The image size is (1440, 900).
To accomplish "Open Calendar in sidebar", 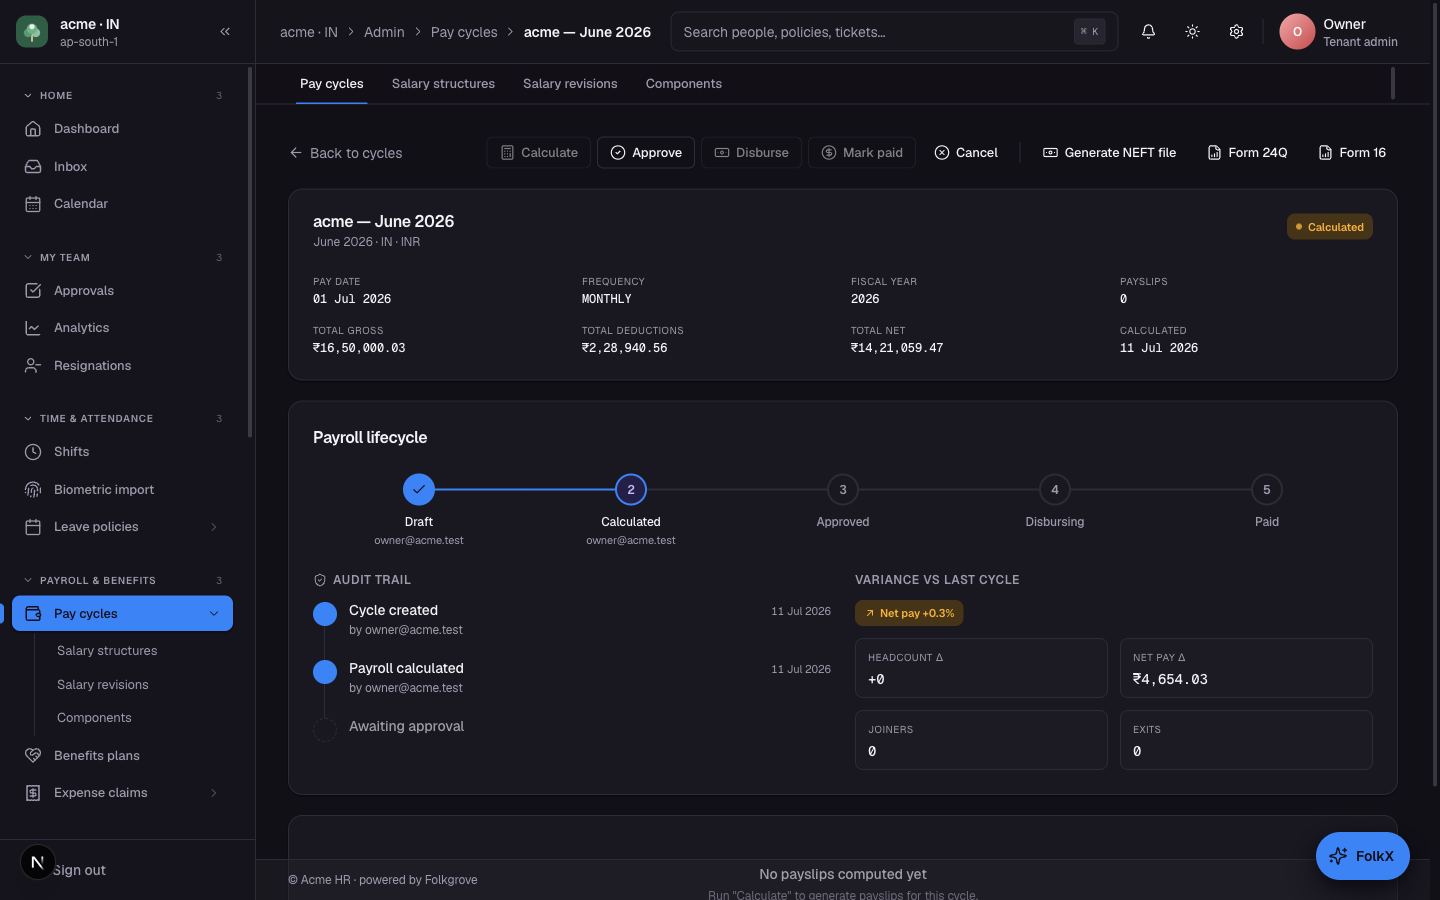I will 122,204.
